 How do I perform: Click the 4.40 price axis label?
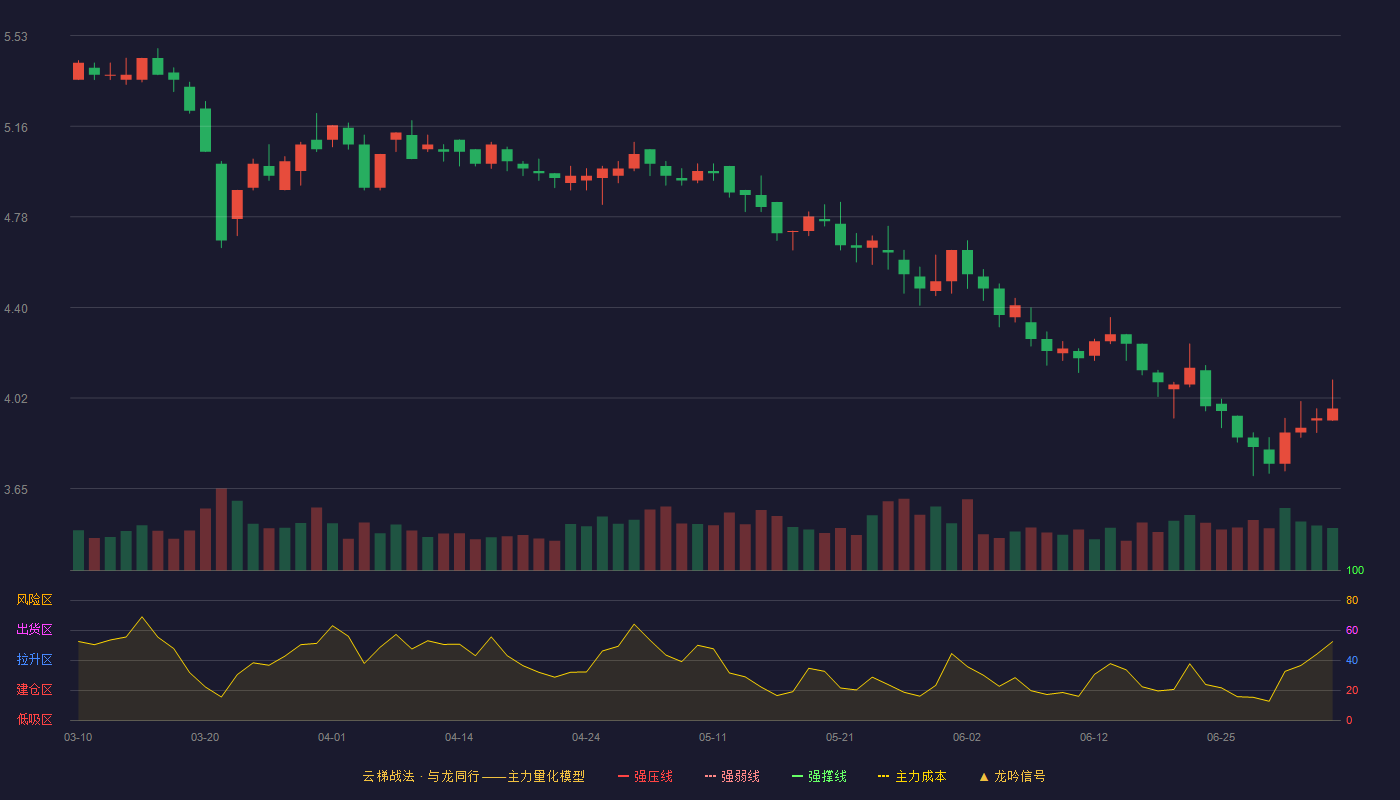click(x=16, y=309)
